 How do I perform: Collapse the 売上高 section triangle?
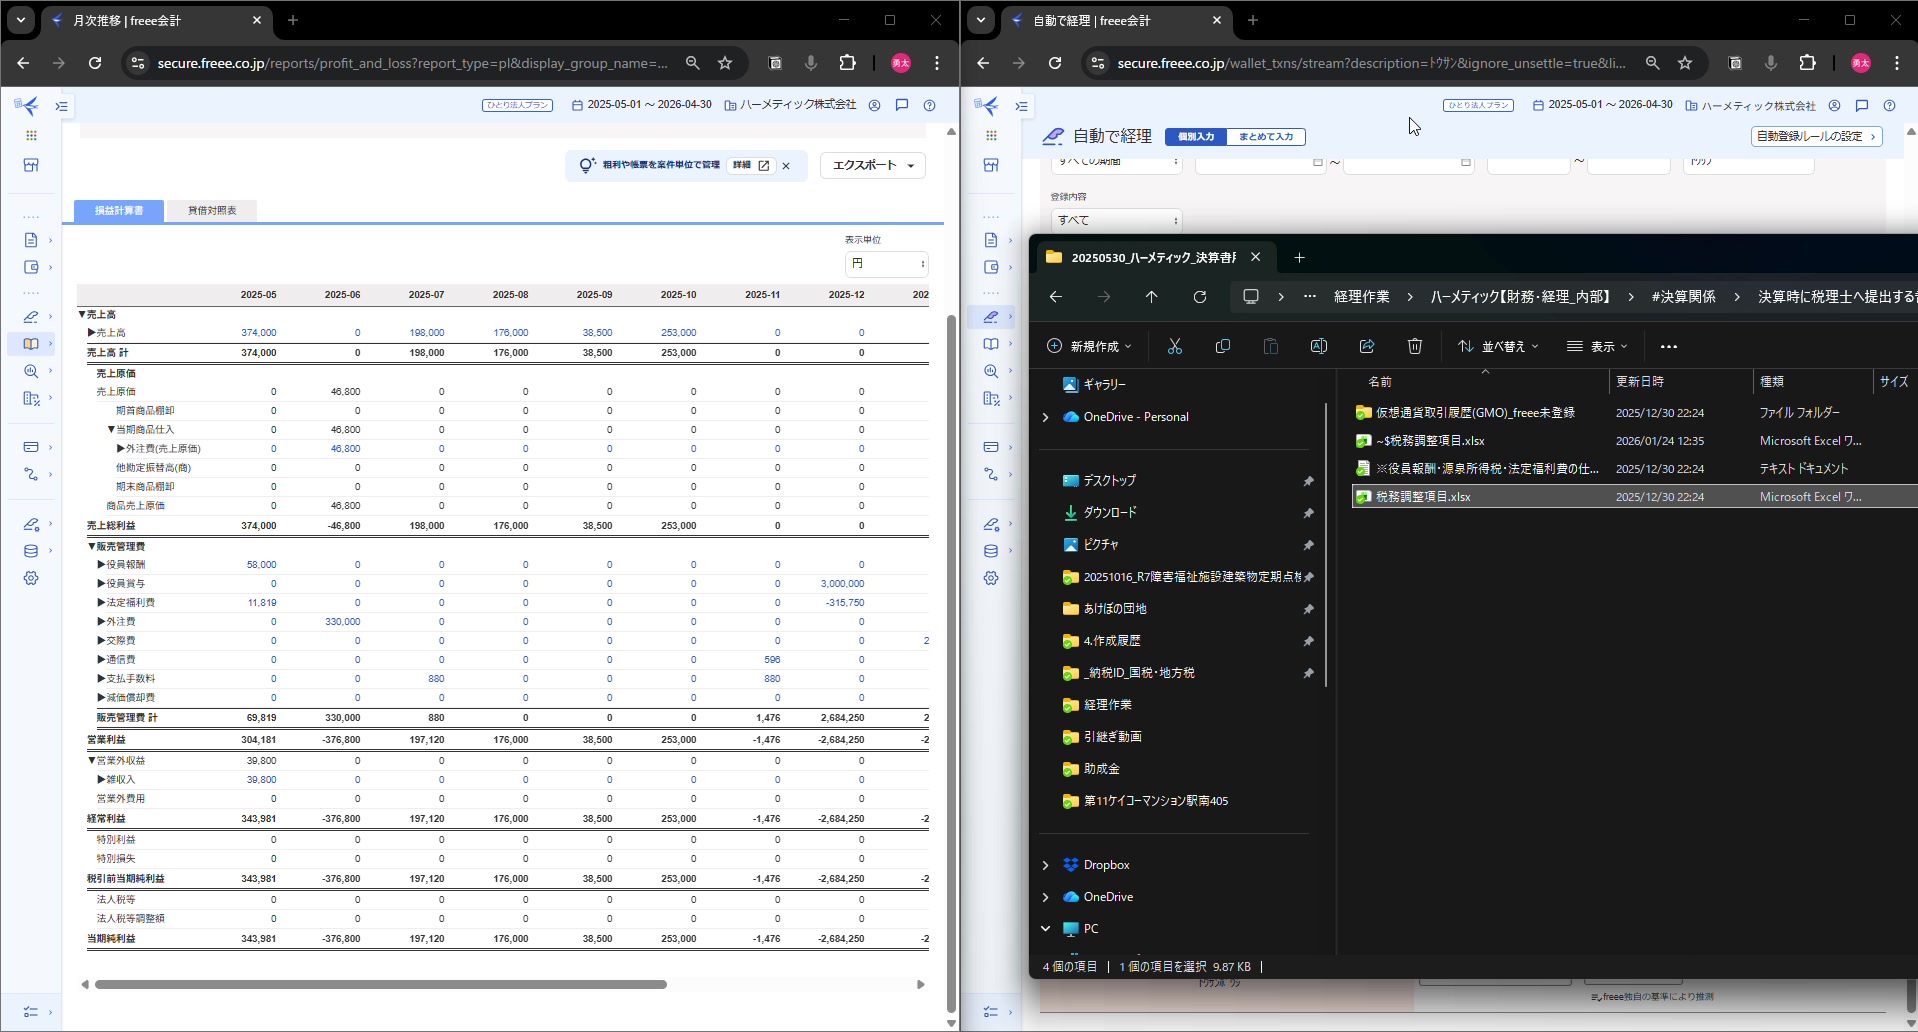(82, 314)
